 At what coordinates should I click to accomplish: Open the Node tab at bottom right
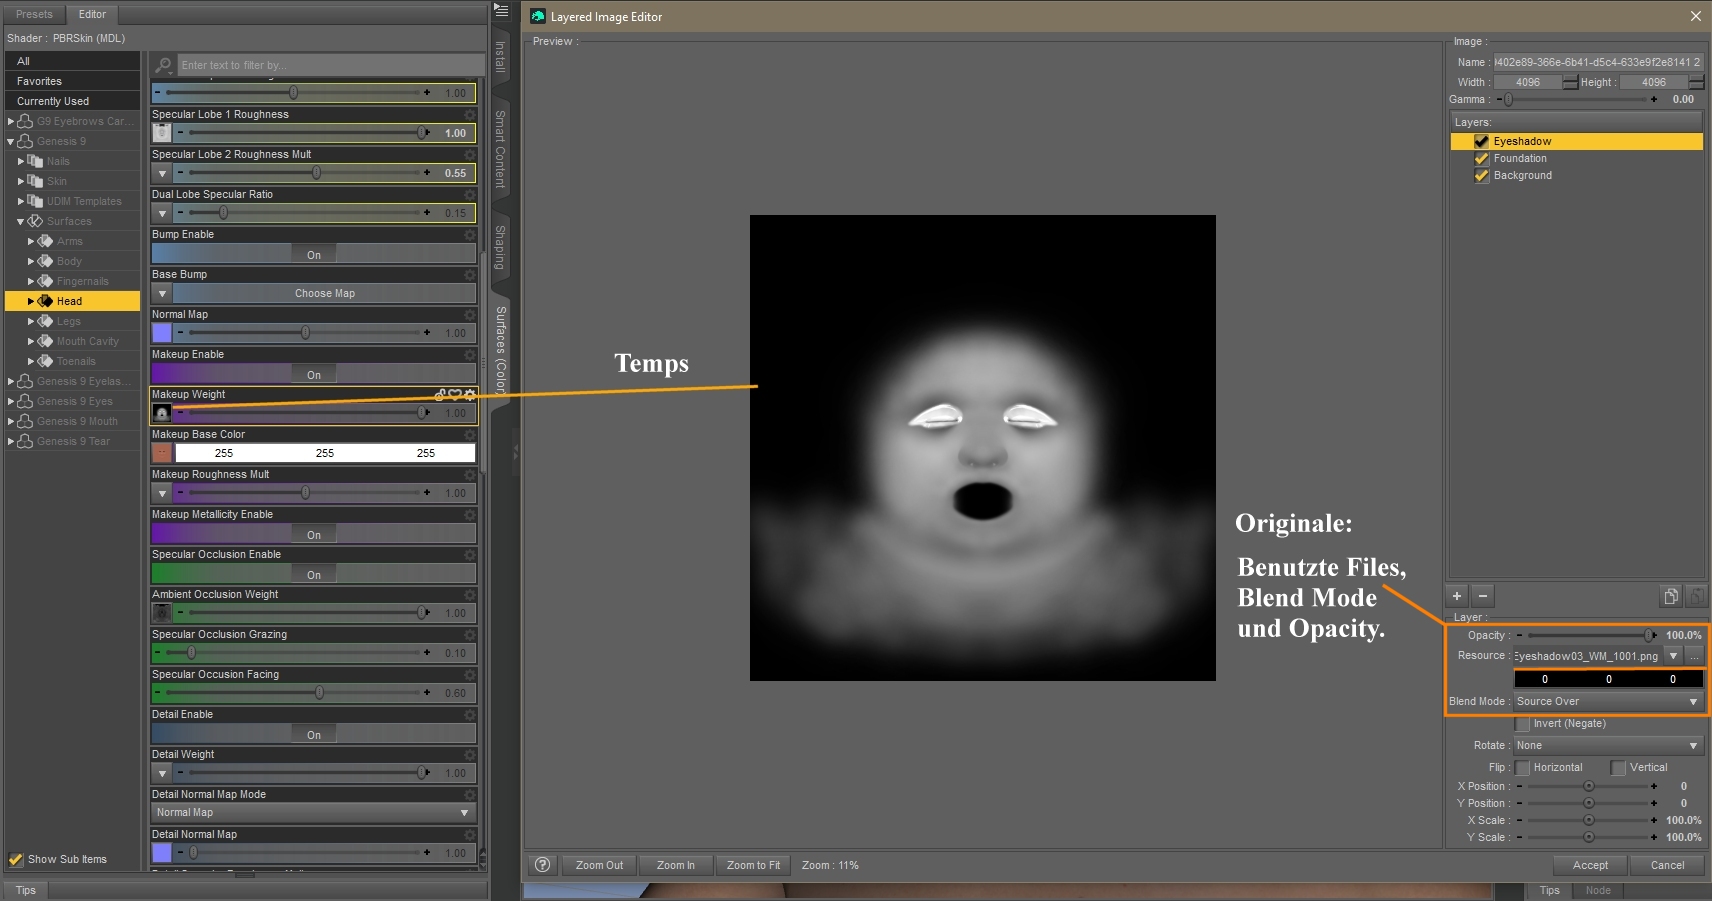click(1598, 890)
